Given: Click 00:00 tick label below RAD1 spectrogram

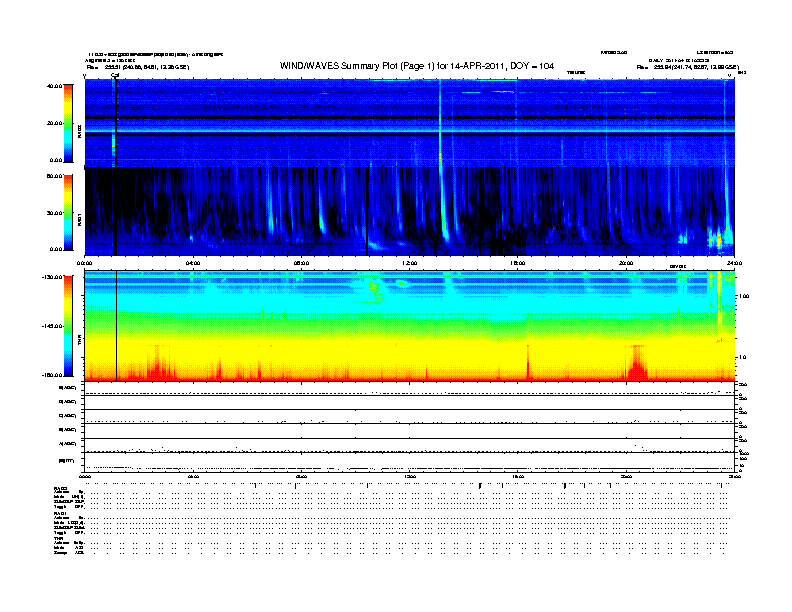Looking at the screenshot, I should [x=85, y=263].
